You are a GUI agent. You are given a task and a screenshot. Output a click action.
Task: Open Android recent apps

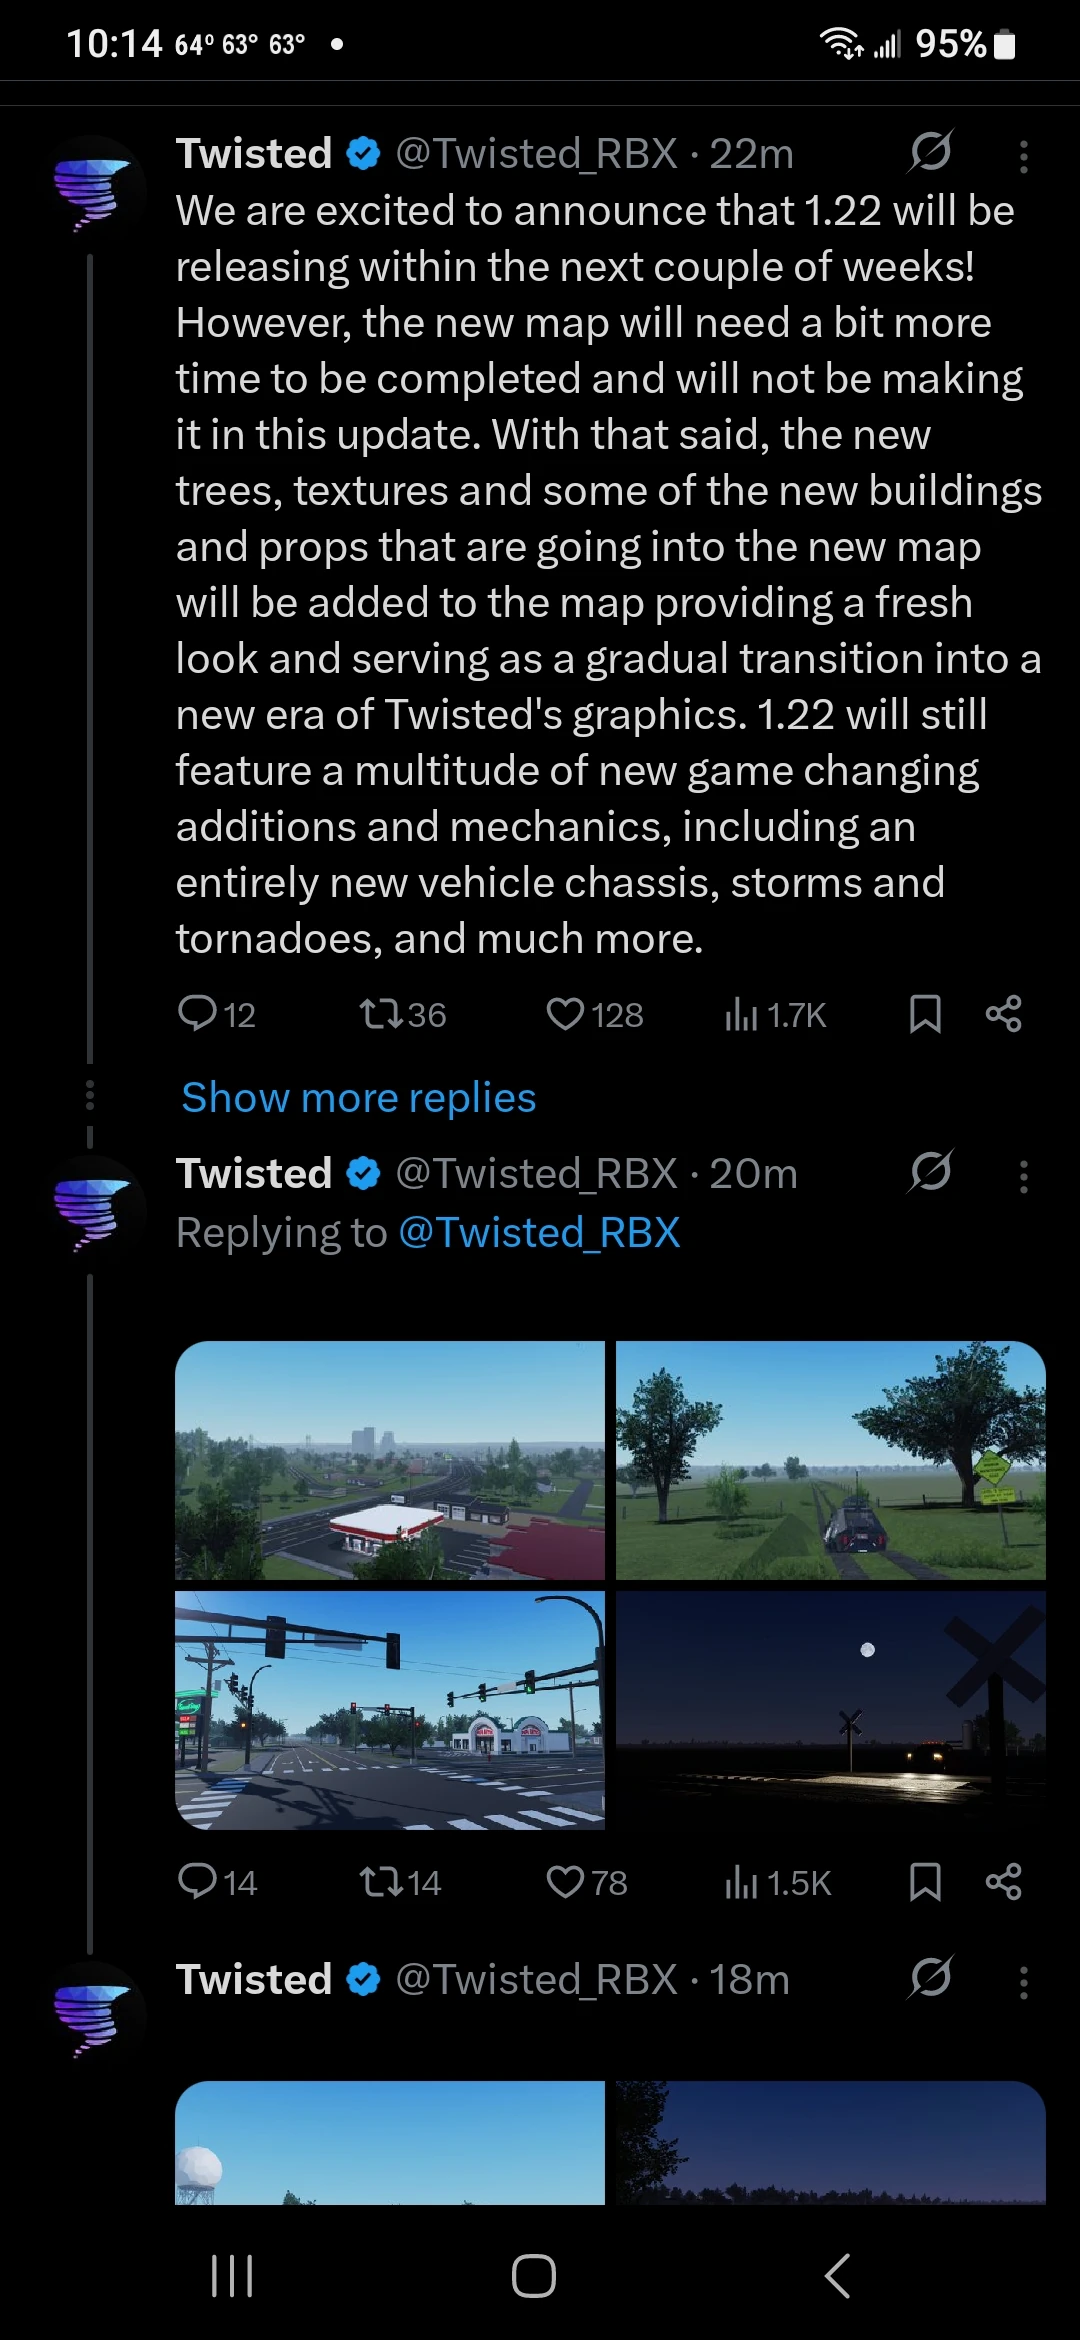tap(232, 2276)
